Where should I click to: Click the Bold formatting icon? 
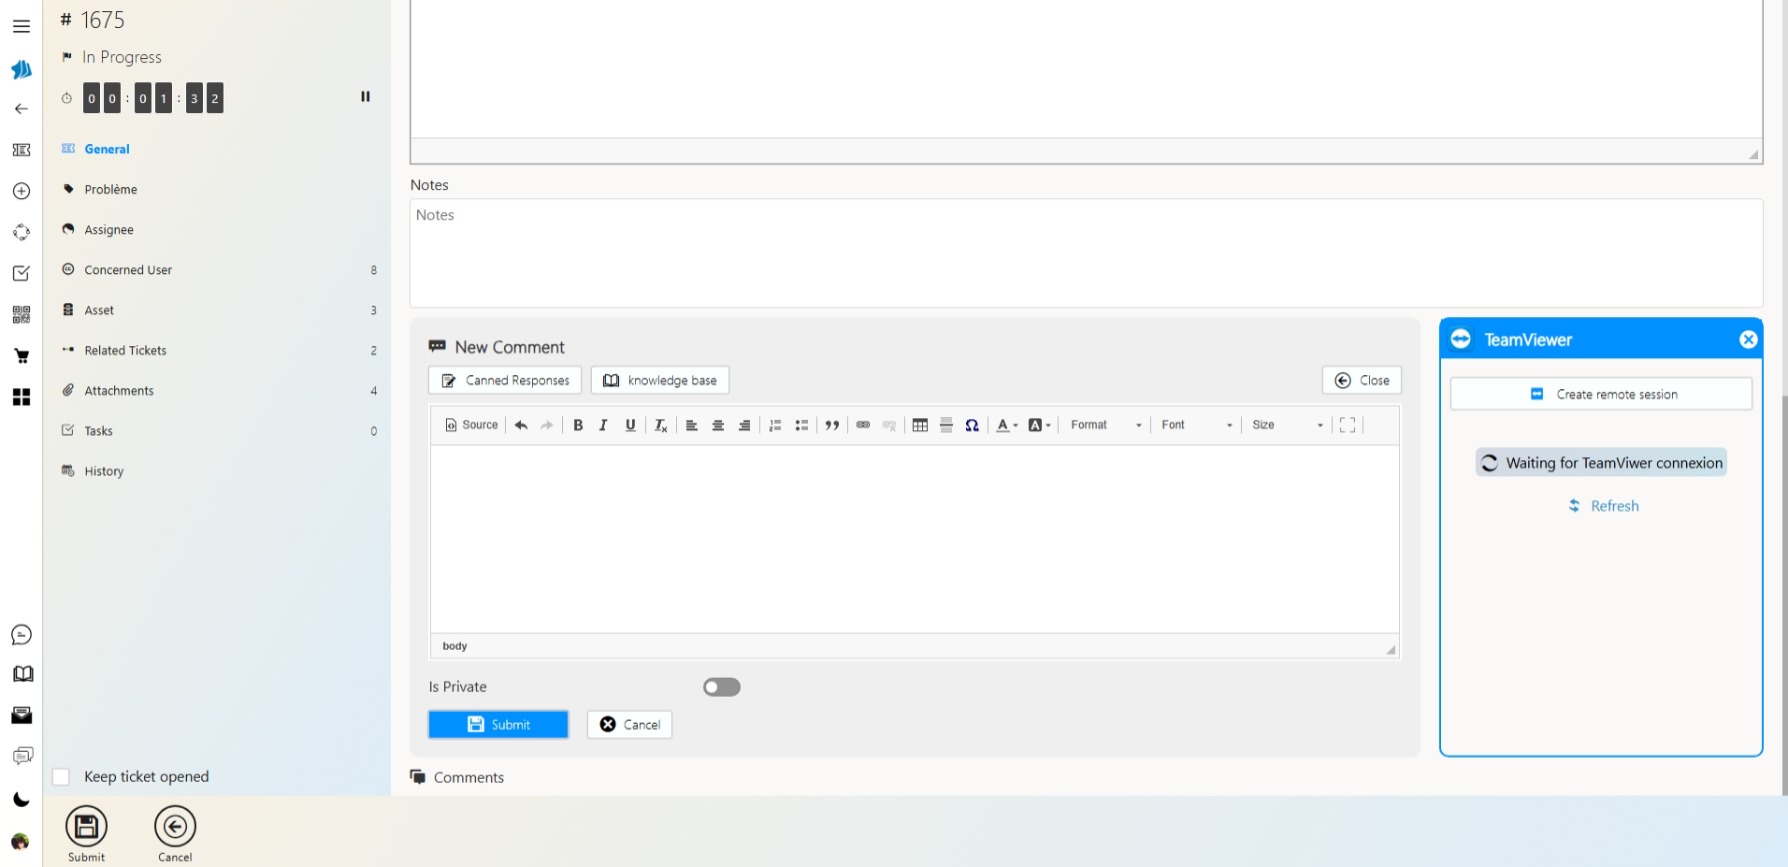(578, 425)
